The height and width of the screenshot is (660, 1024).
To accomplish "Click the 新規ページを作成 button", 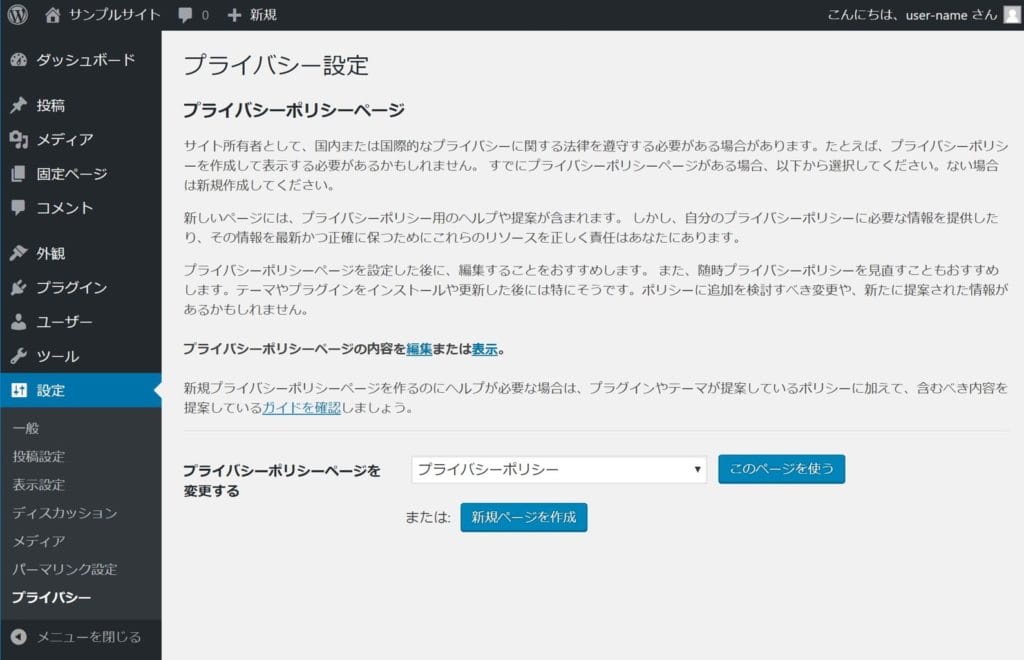I will 523,518.
